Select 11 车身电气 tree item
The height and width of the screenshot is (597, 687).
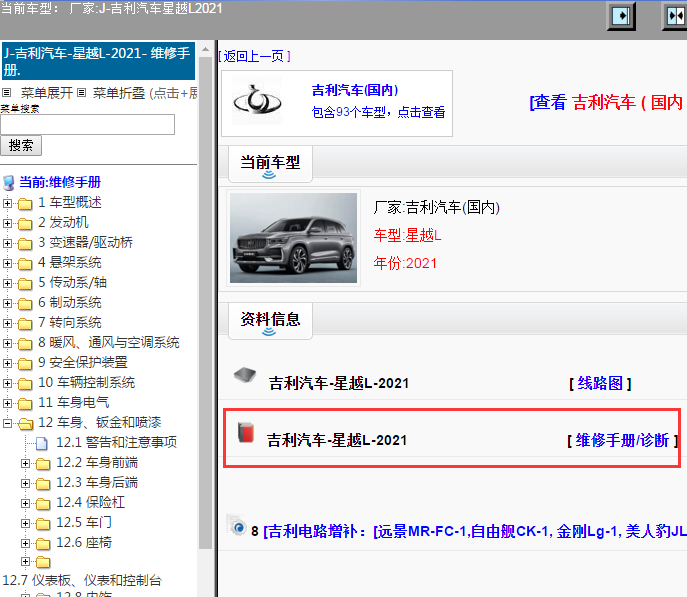click(x=74, y=402)
